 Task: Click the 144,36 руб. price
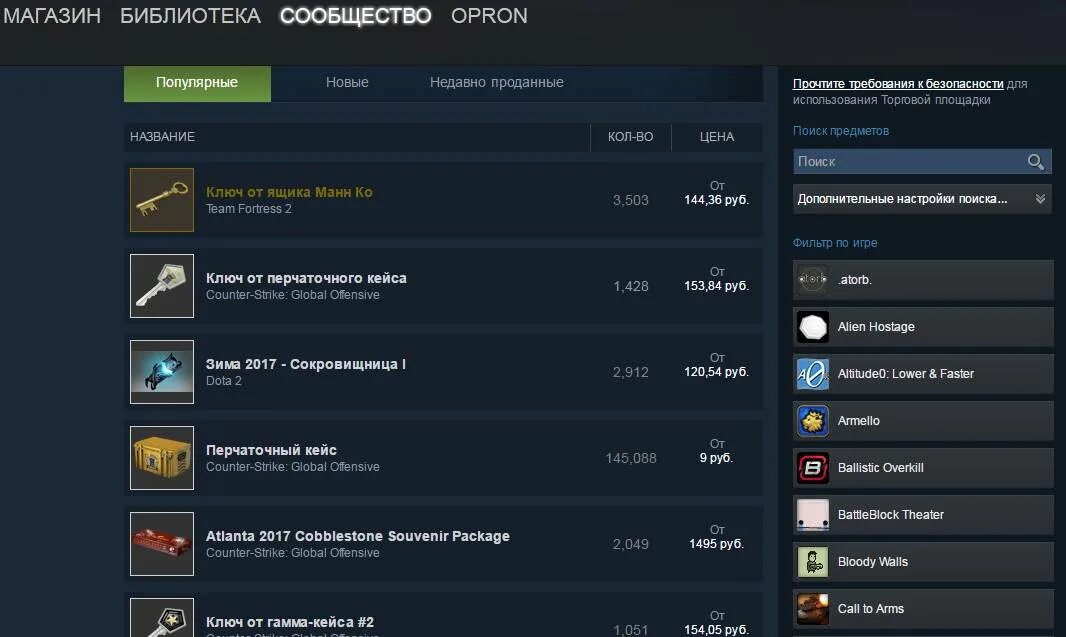tap(717, 200)
